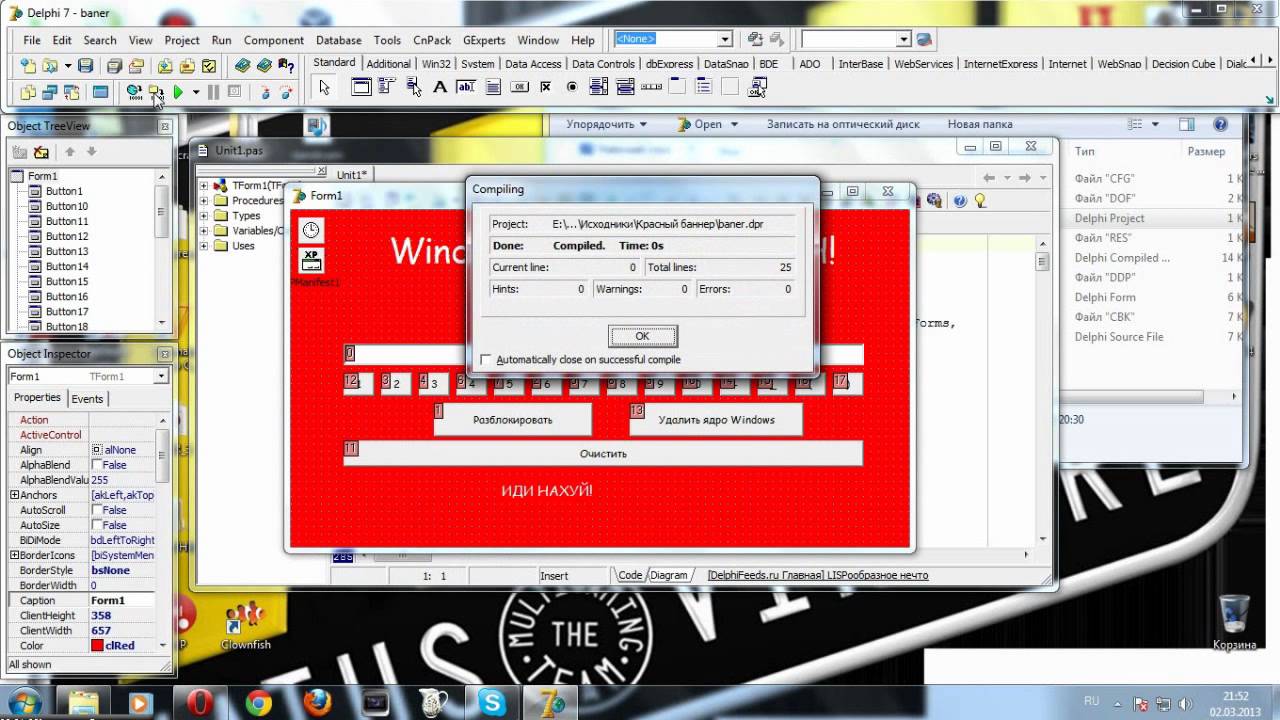Click the 'Очистить' button on the form
The height and width of the screenshot is (720, 1280).
coord(603,453)
